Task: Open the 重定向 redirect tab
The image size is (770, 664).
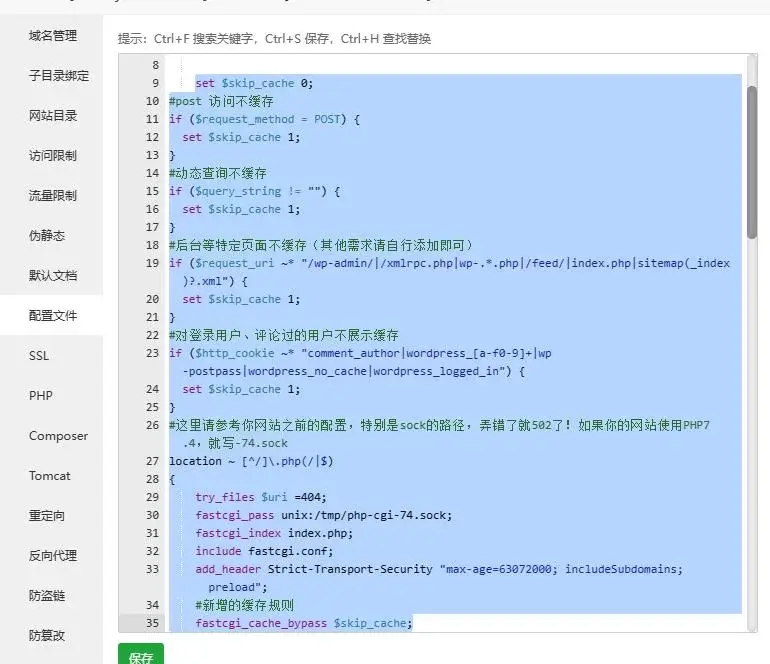Action: pyautogui.click(x=46, y=516)
